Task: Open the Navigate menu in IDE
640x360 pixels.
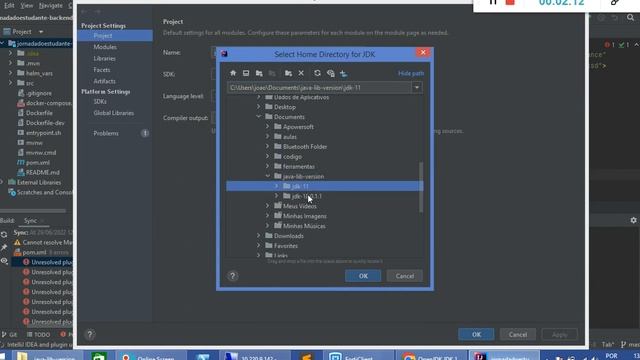Action: 51,6
